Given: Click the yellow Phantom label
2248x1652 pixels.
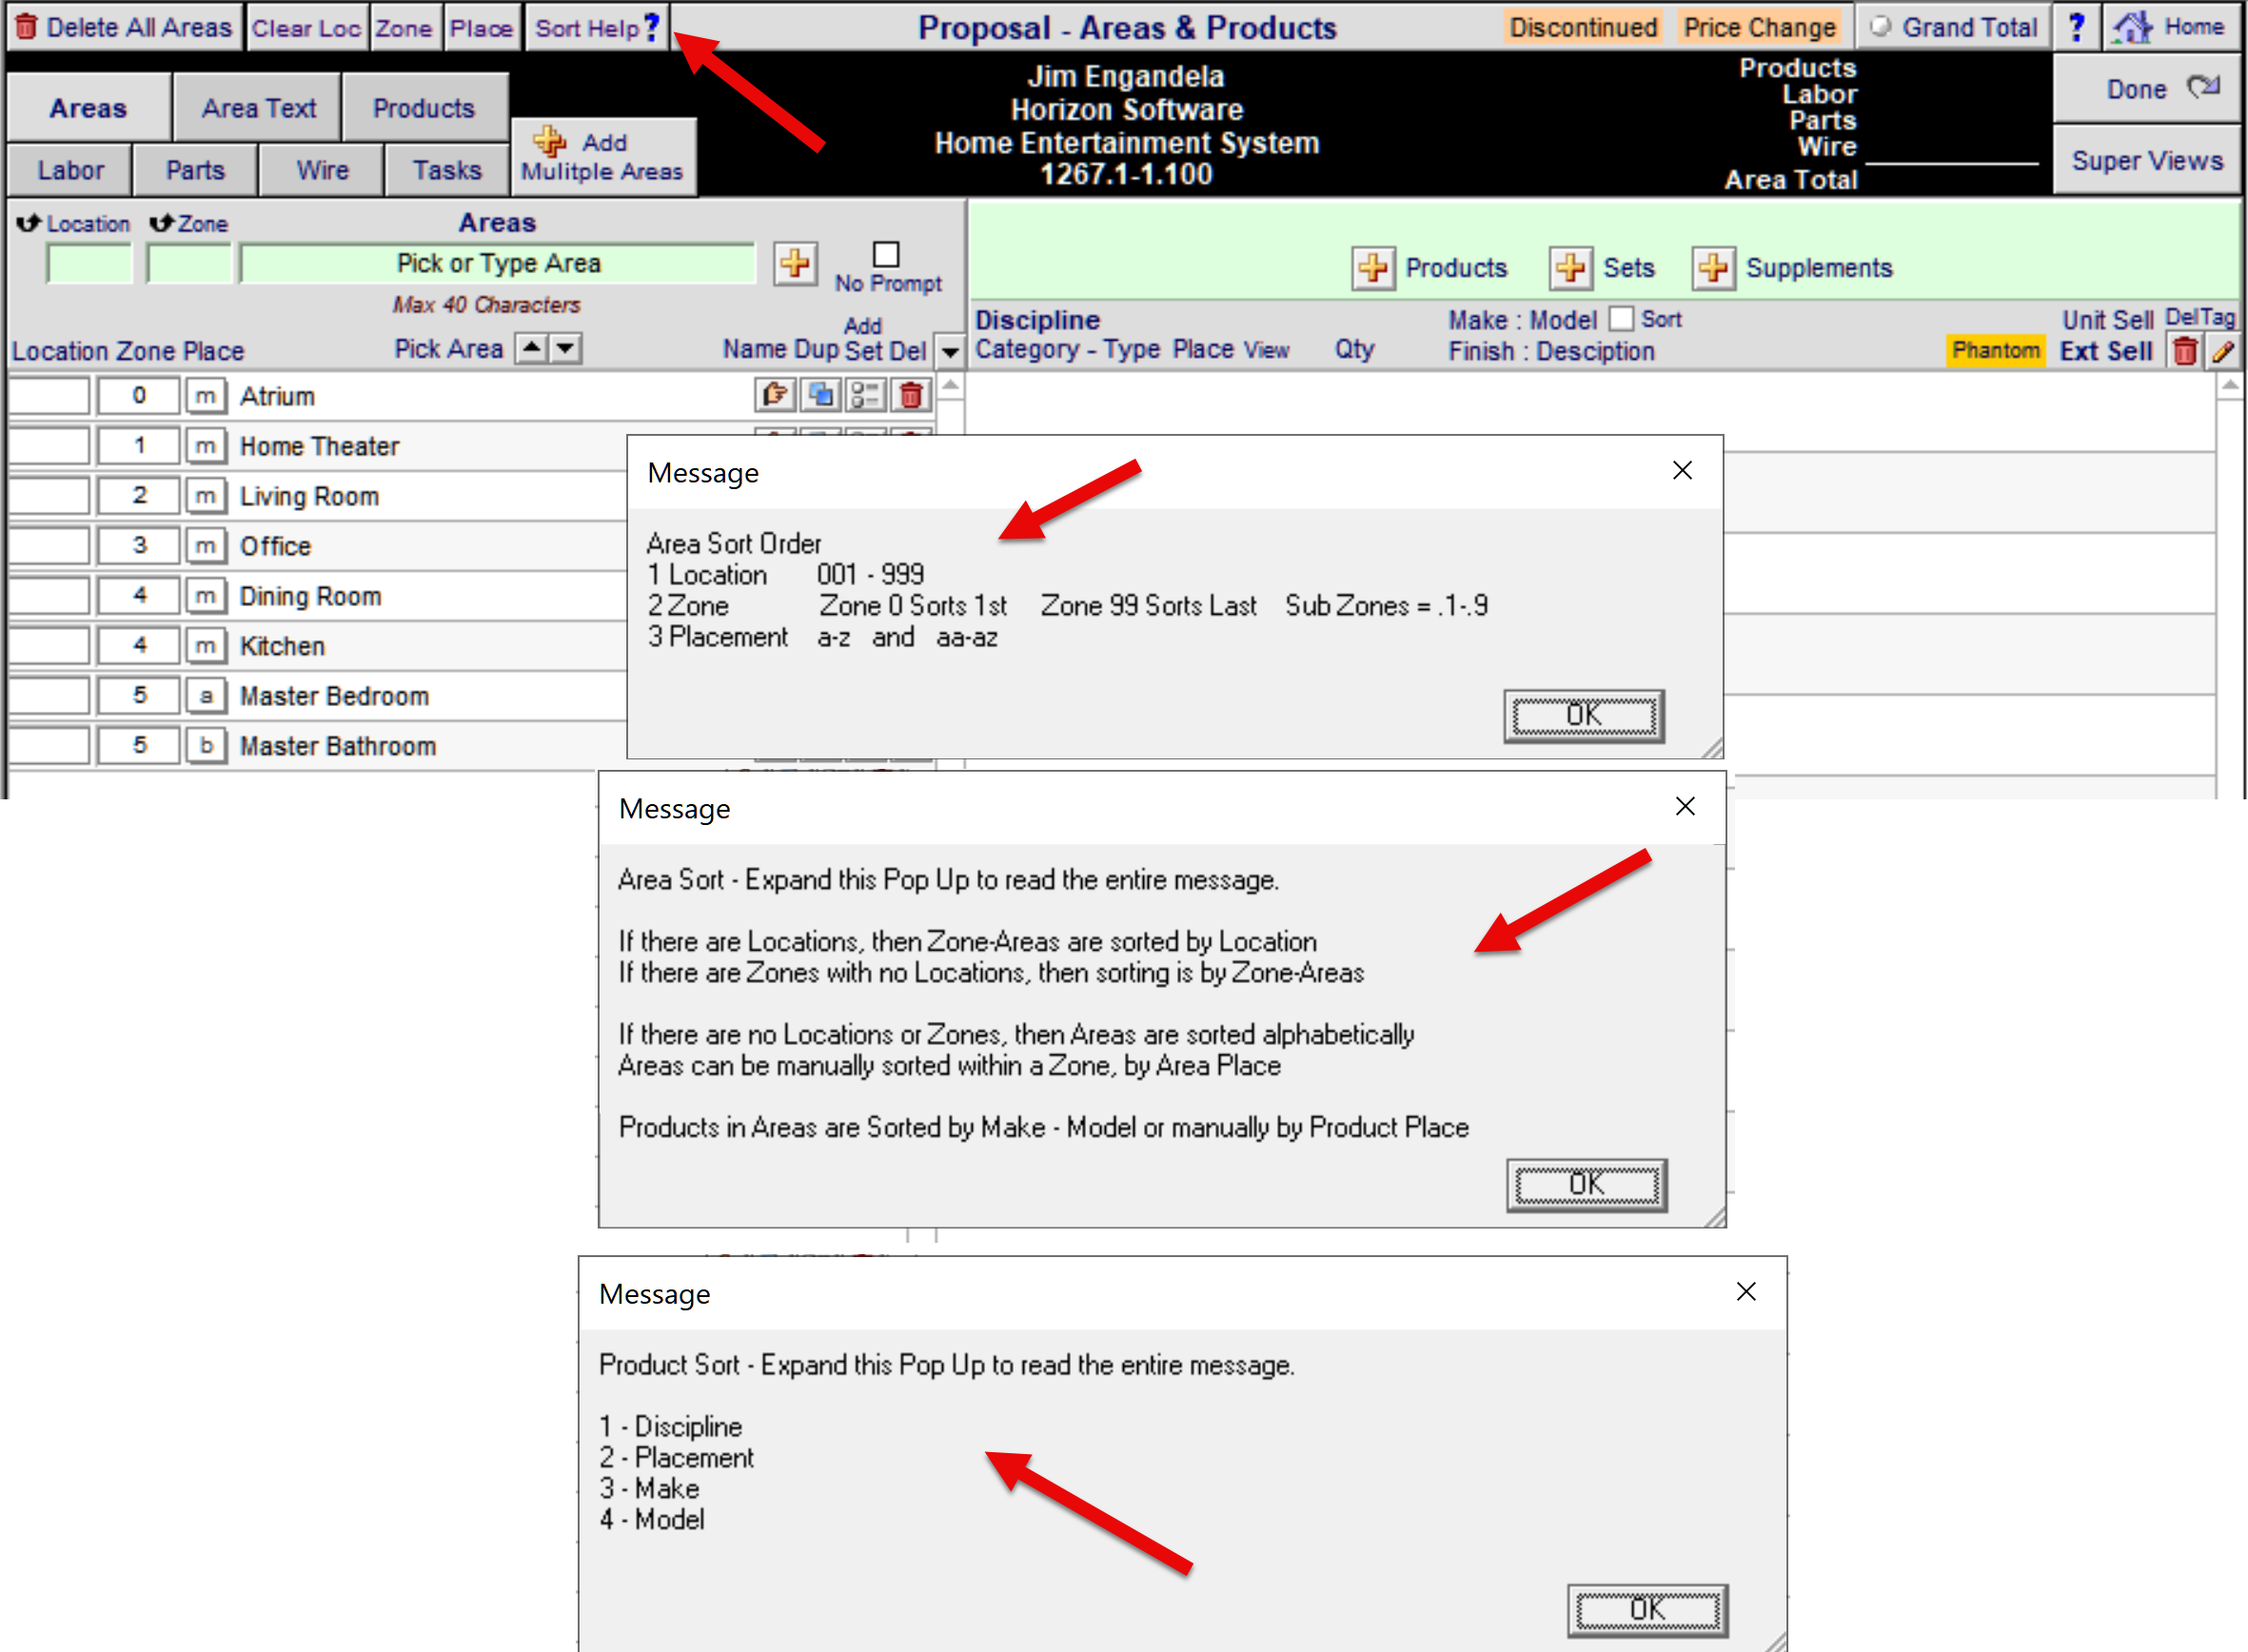Looking at the screenshot, I should 1996,350.
